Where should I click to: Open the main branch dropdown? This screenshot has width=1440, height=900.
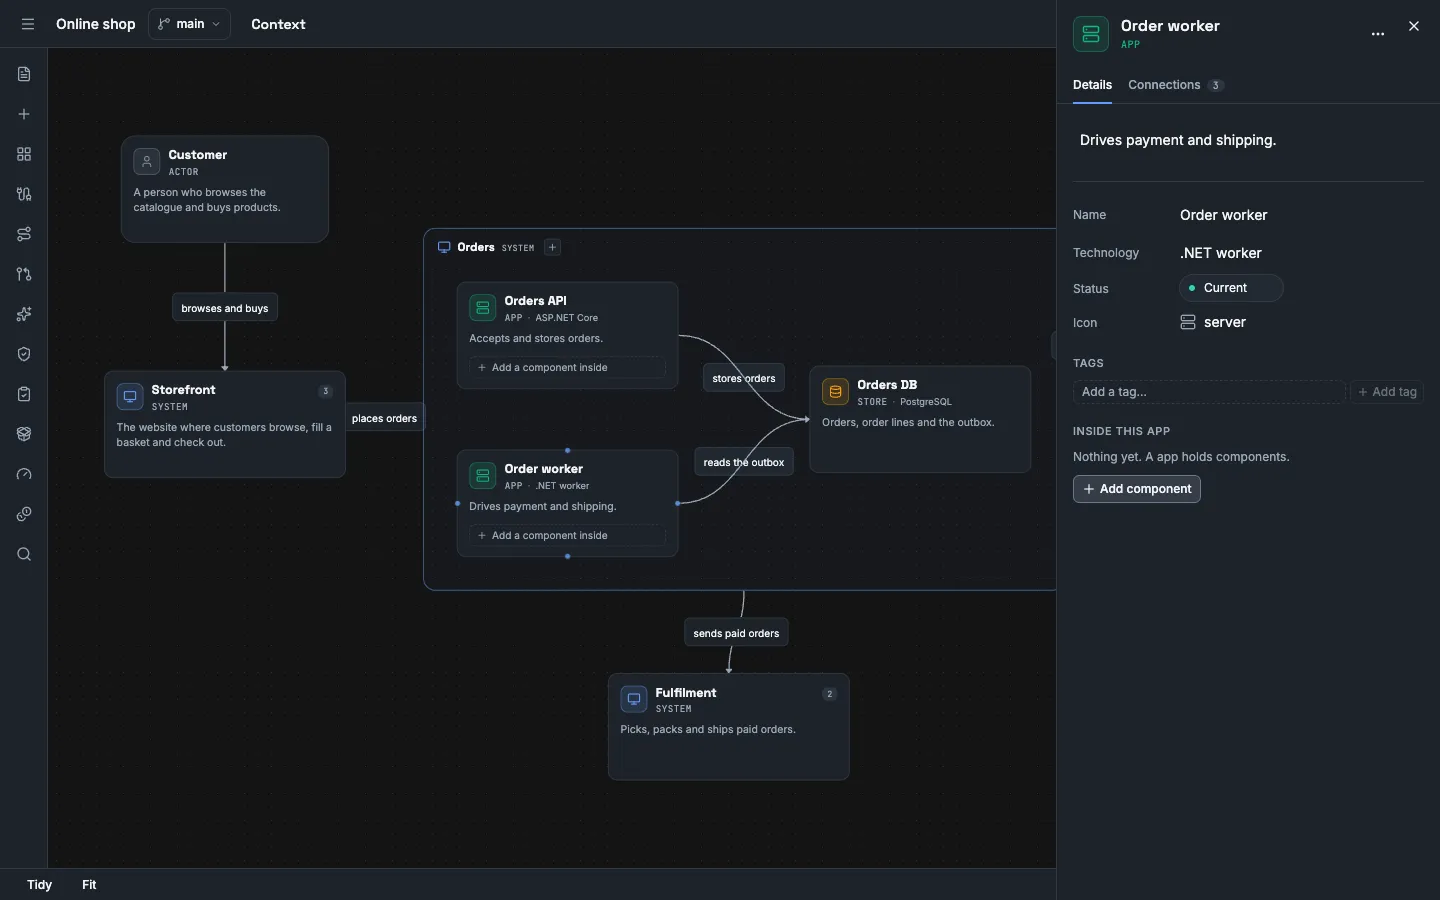click(x=189, y=24)
